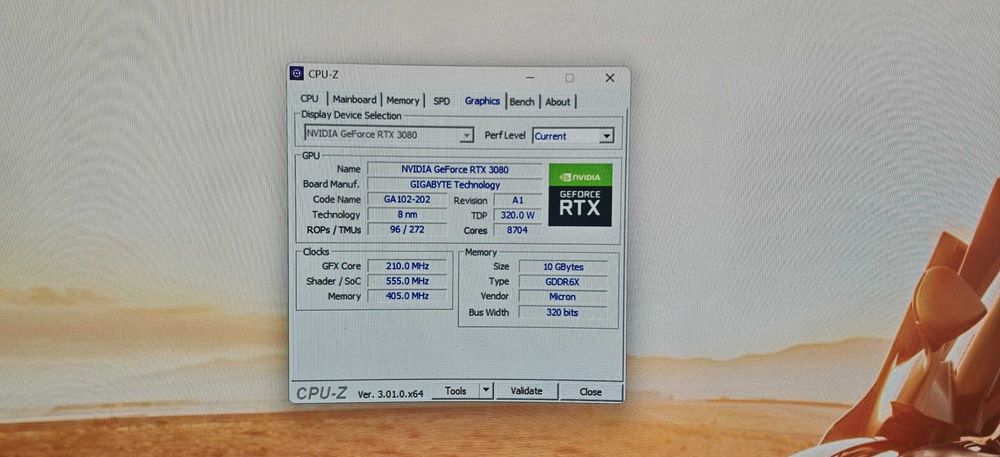Click the CPU-Z window title text
Screen dimensions: 1000x457
pos(323,75)
